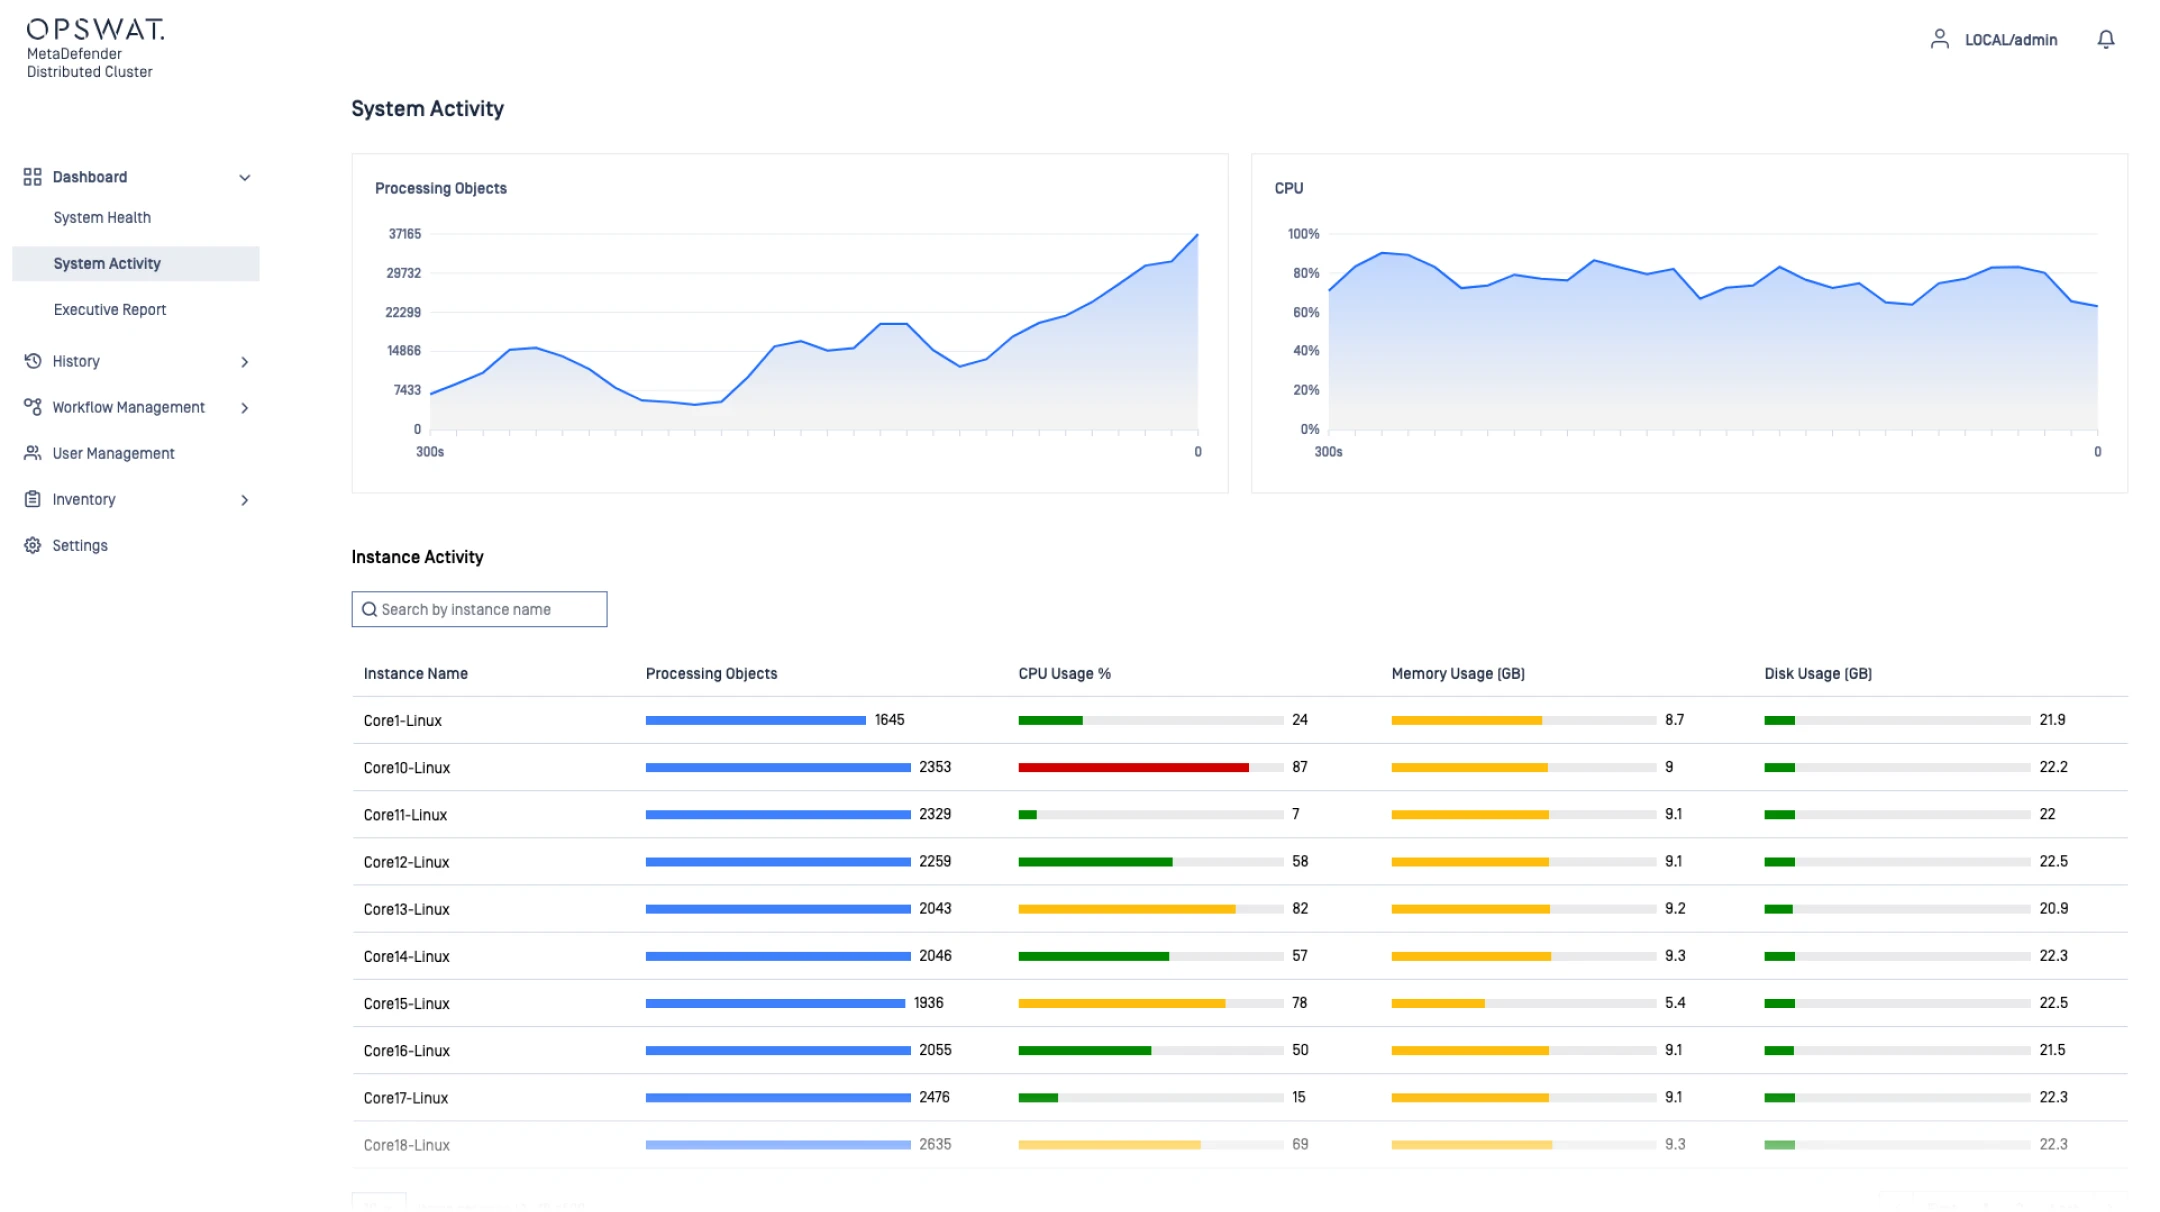The image size is (2160, 1212).
Task: Click the Dashboard grid icon
Action: (x=32, y=177)
